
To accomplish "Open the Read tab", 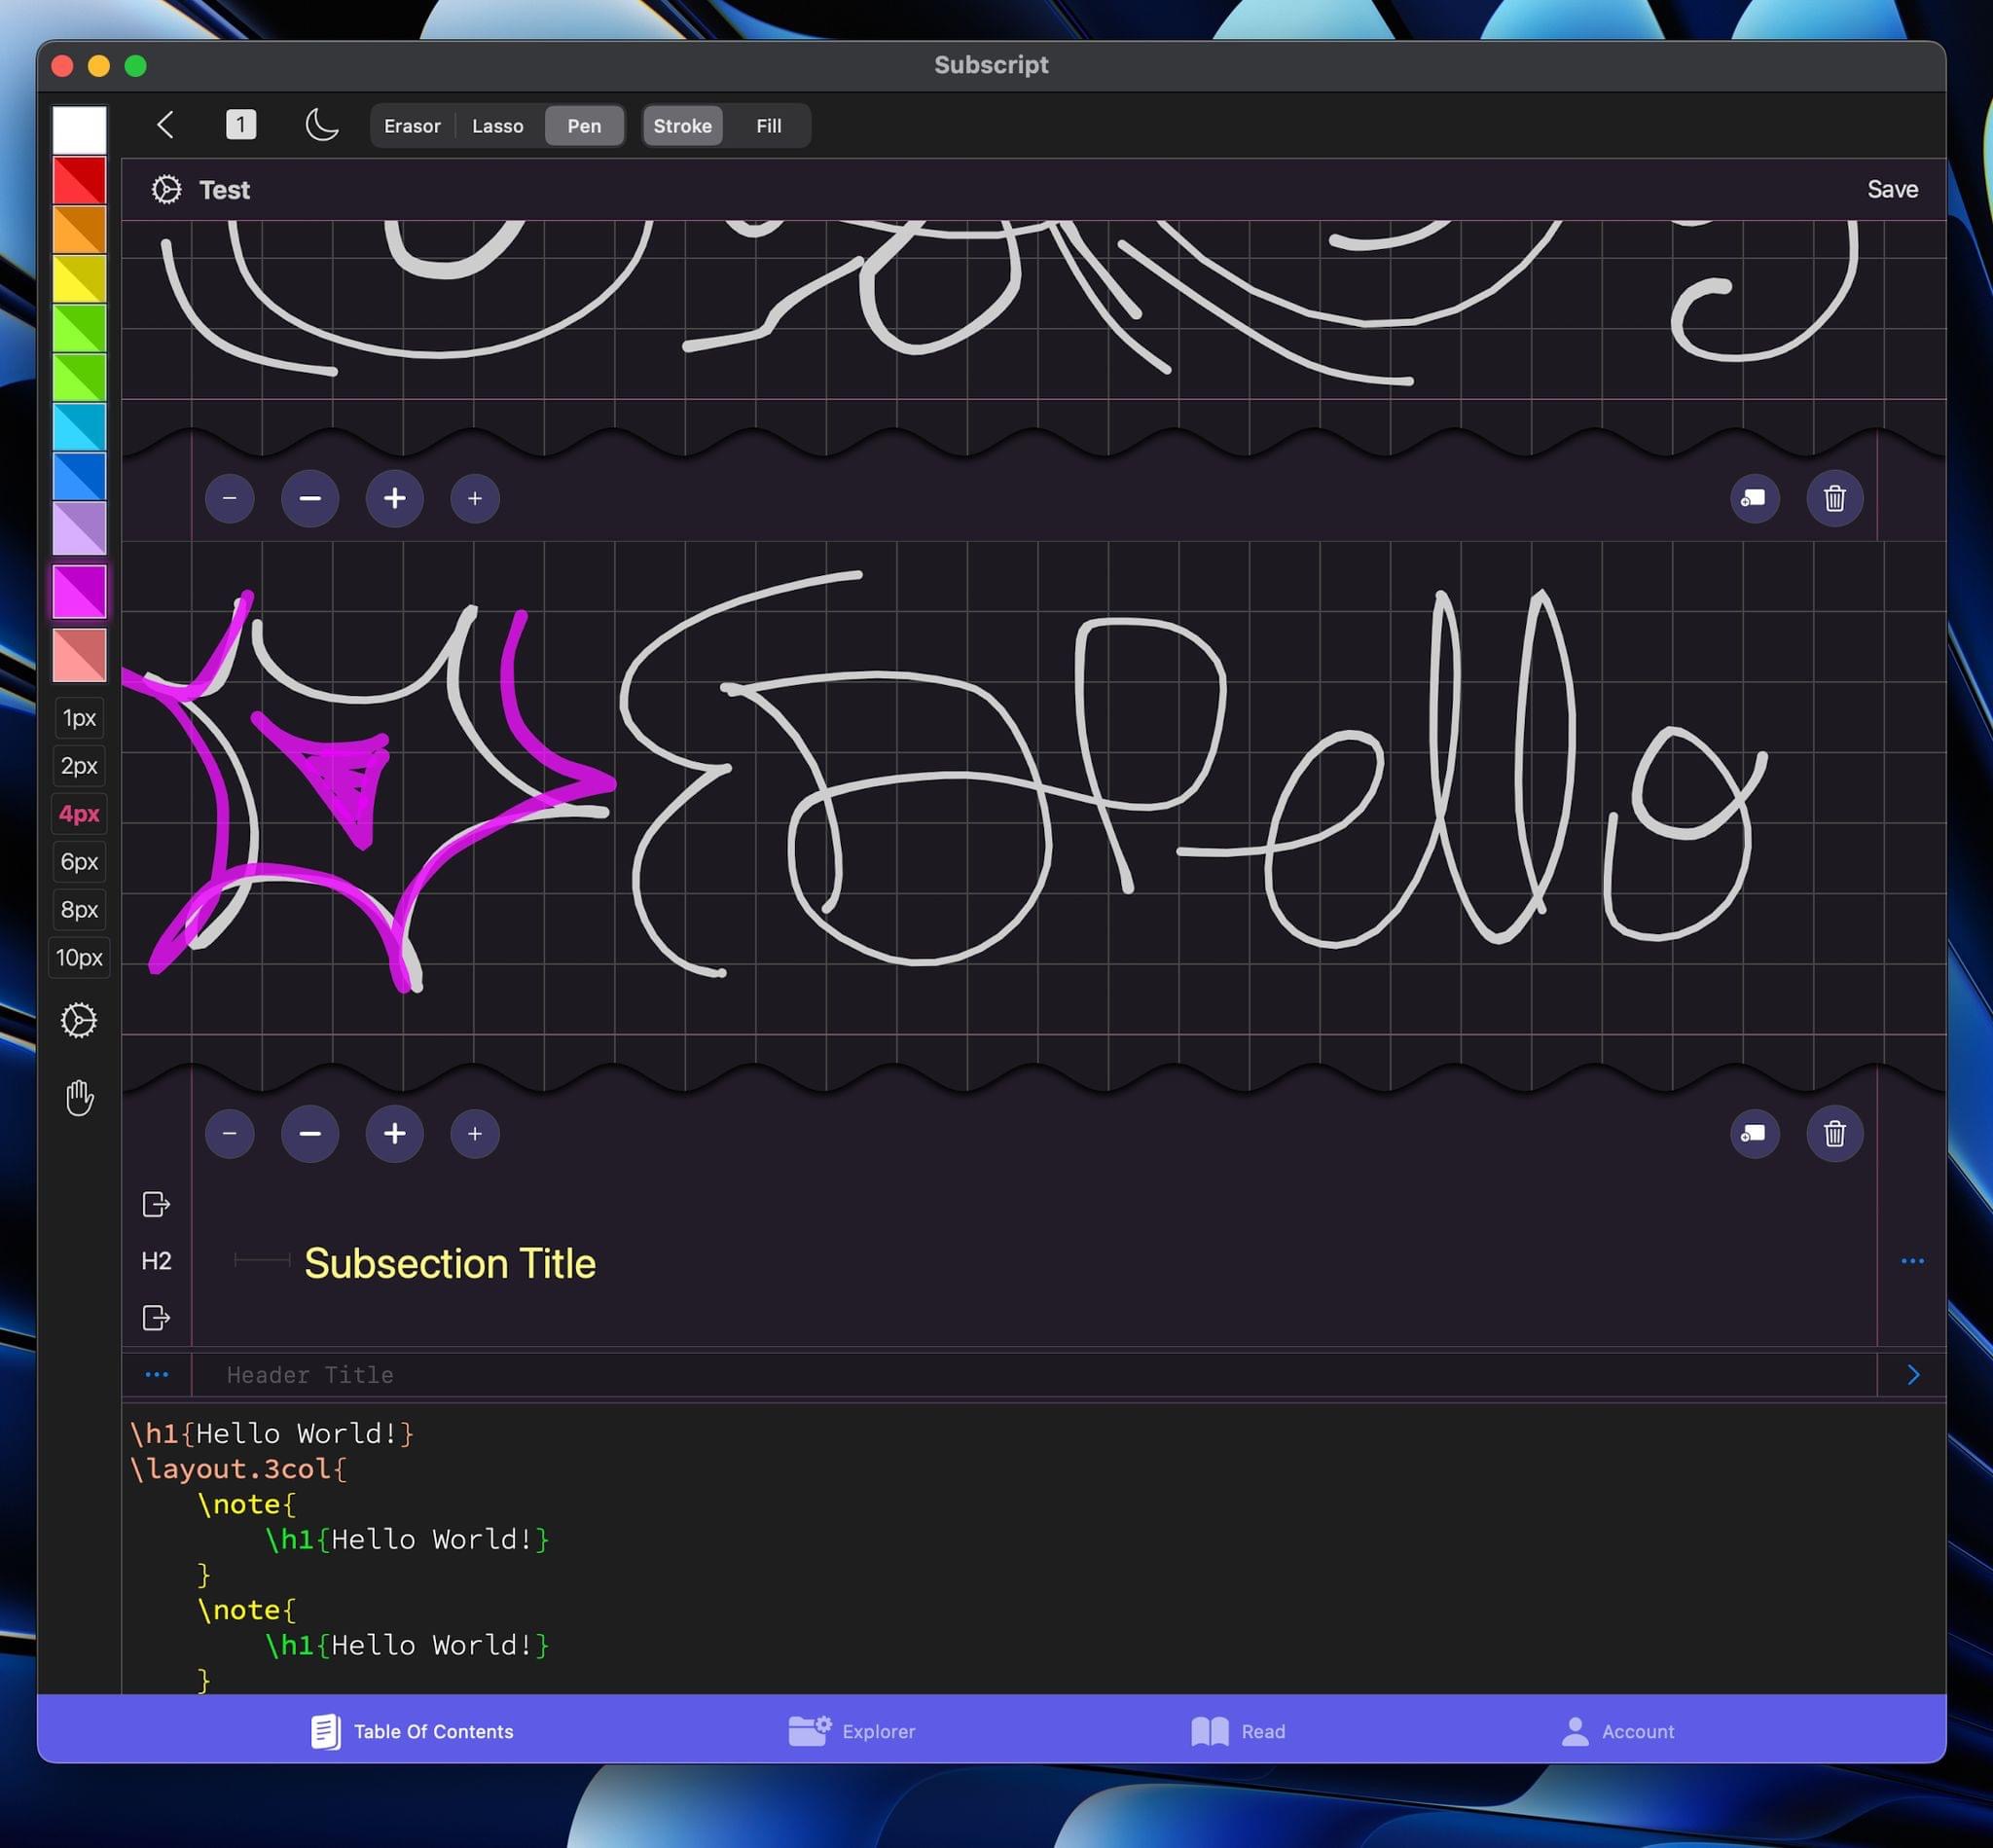I will (x=1240, y=1731).
